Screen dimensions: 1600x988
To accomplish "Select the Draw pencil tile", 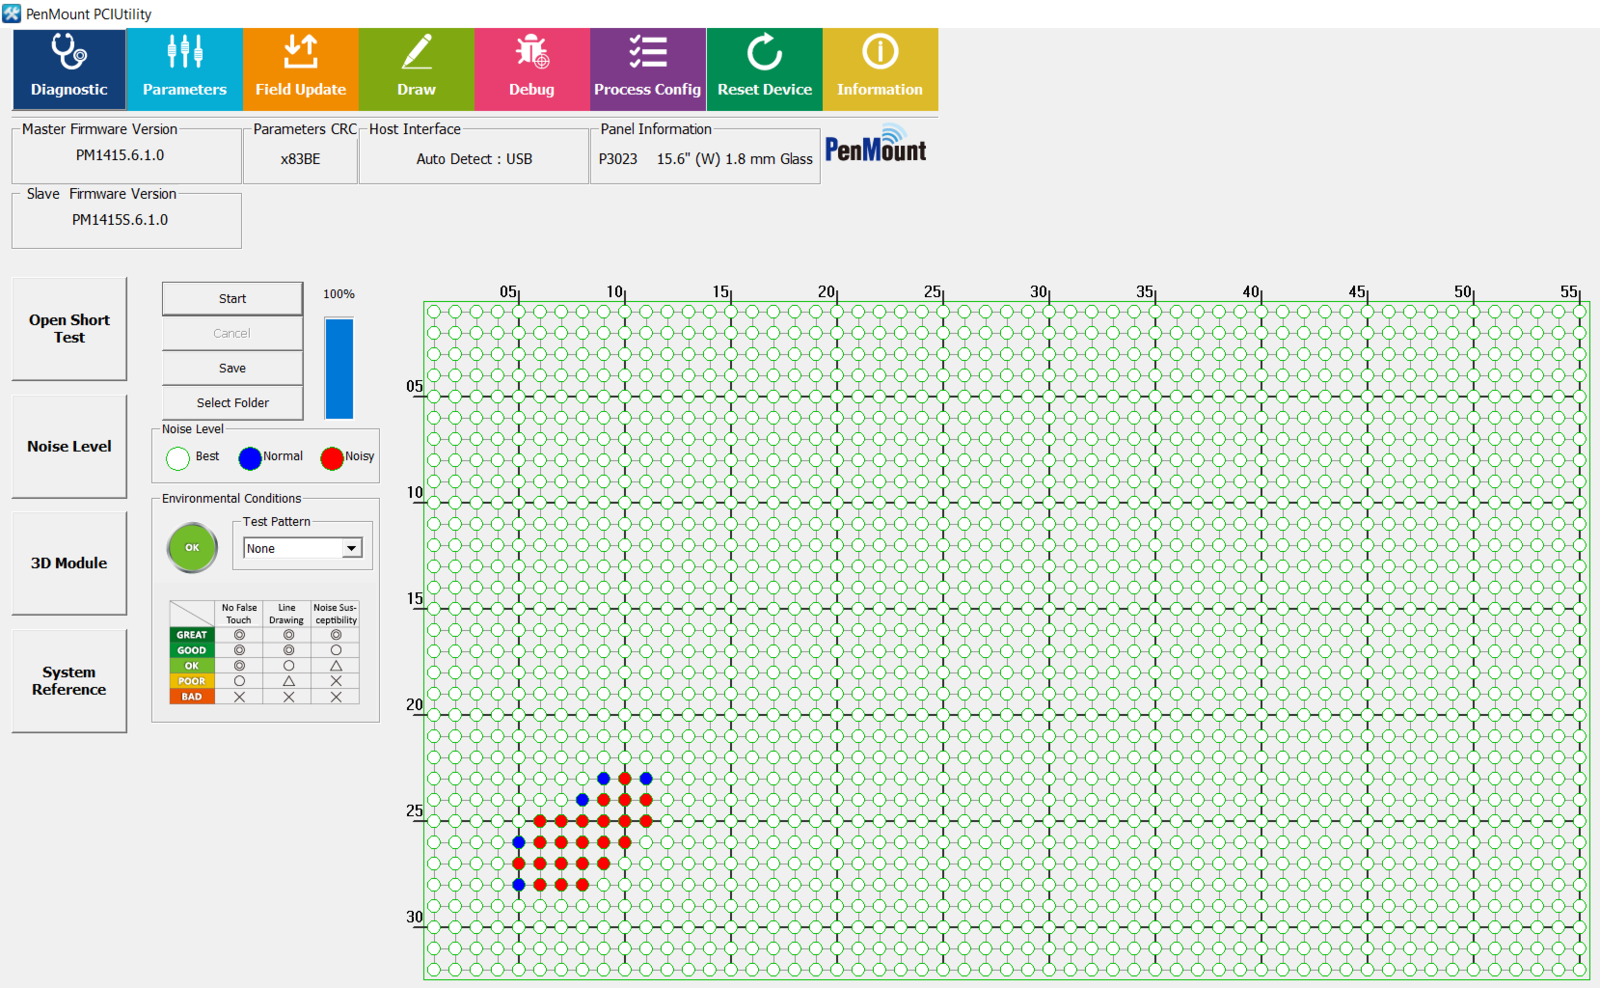I will pyautogui.click(x=416, y=68).
